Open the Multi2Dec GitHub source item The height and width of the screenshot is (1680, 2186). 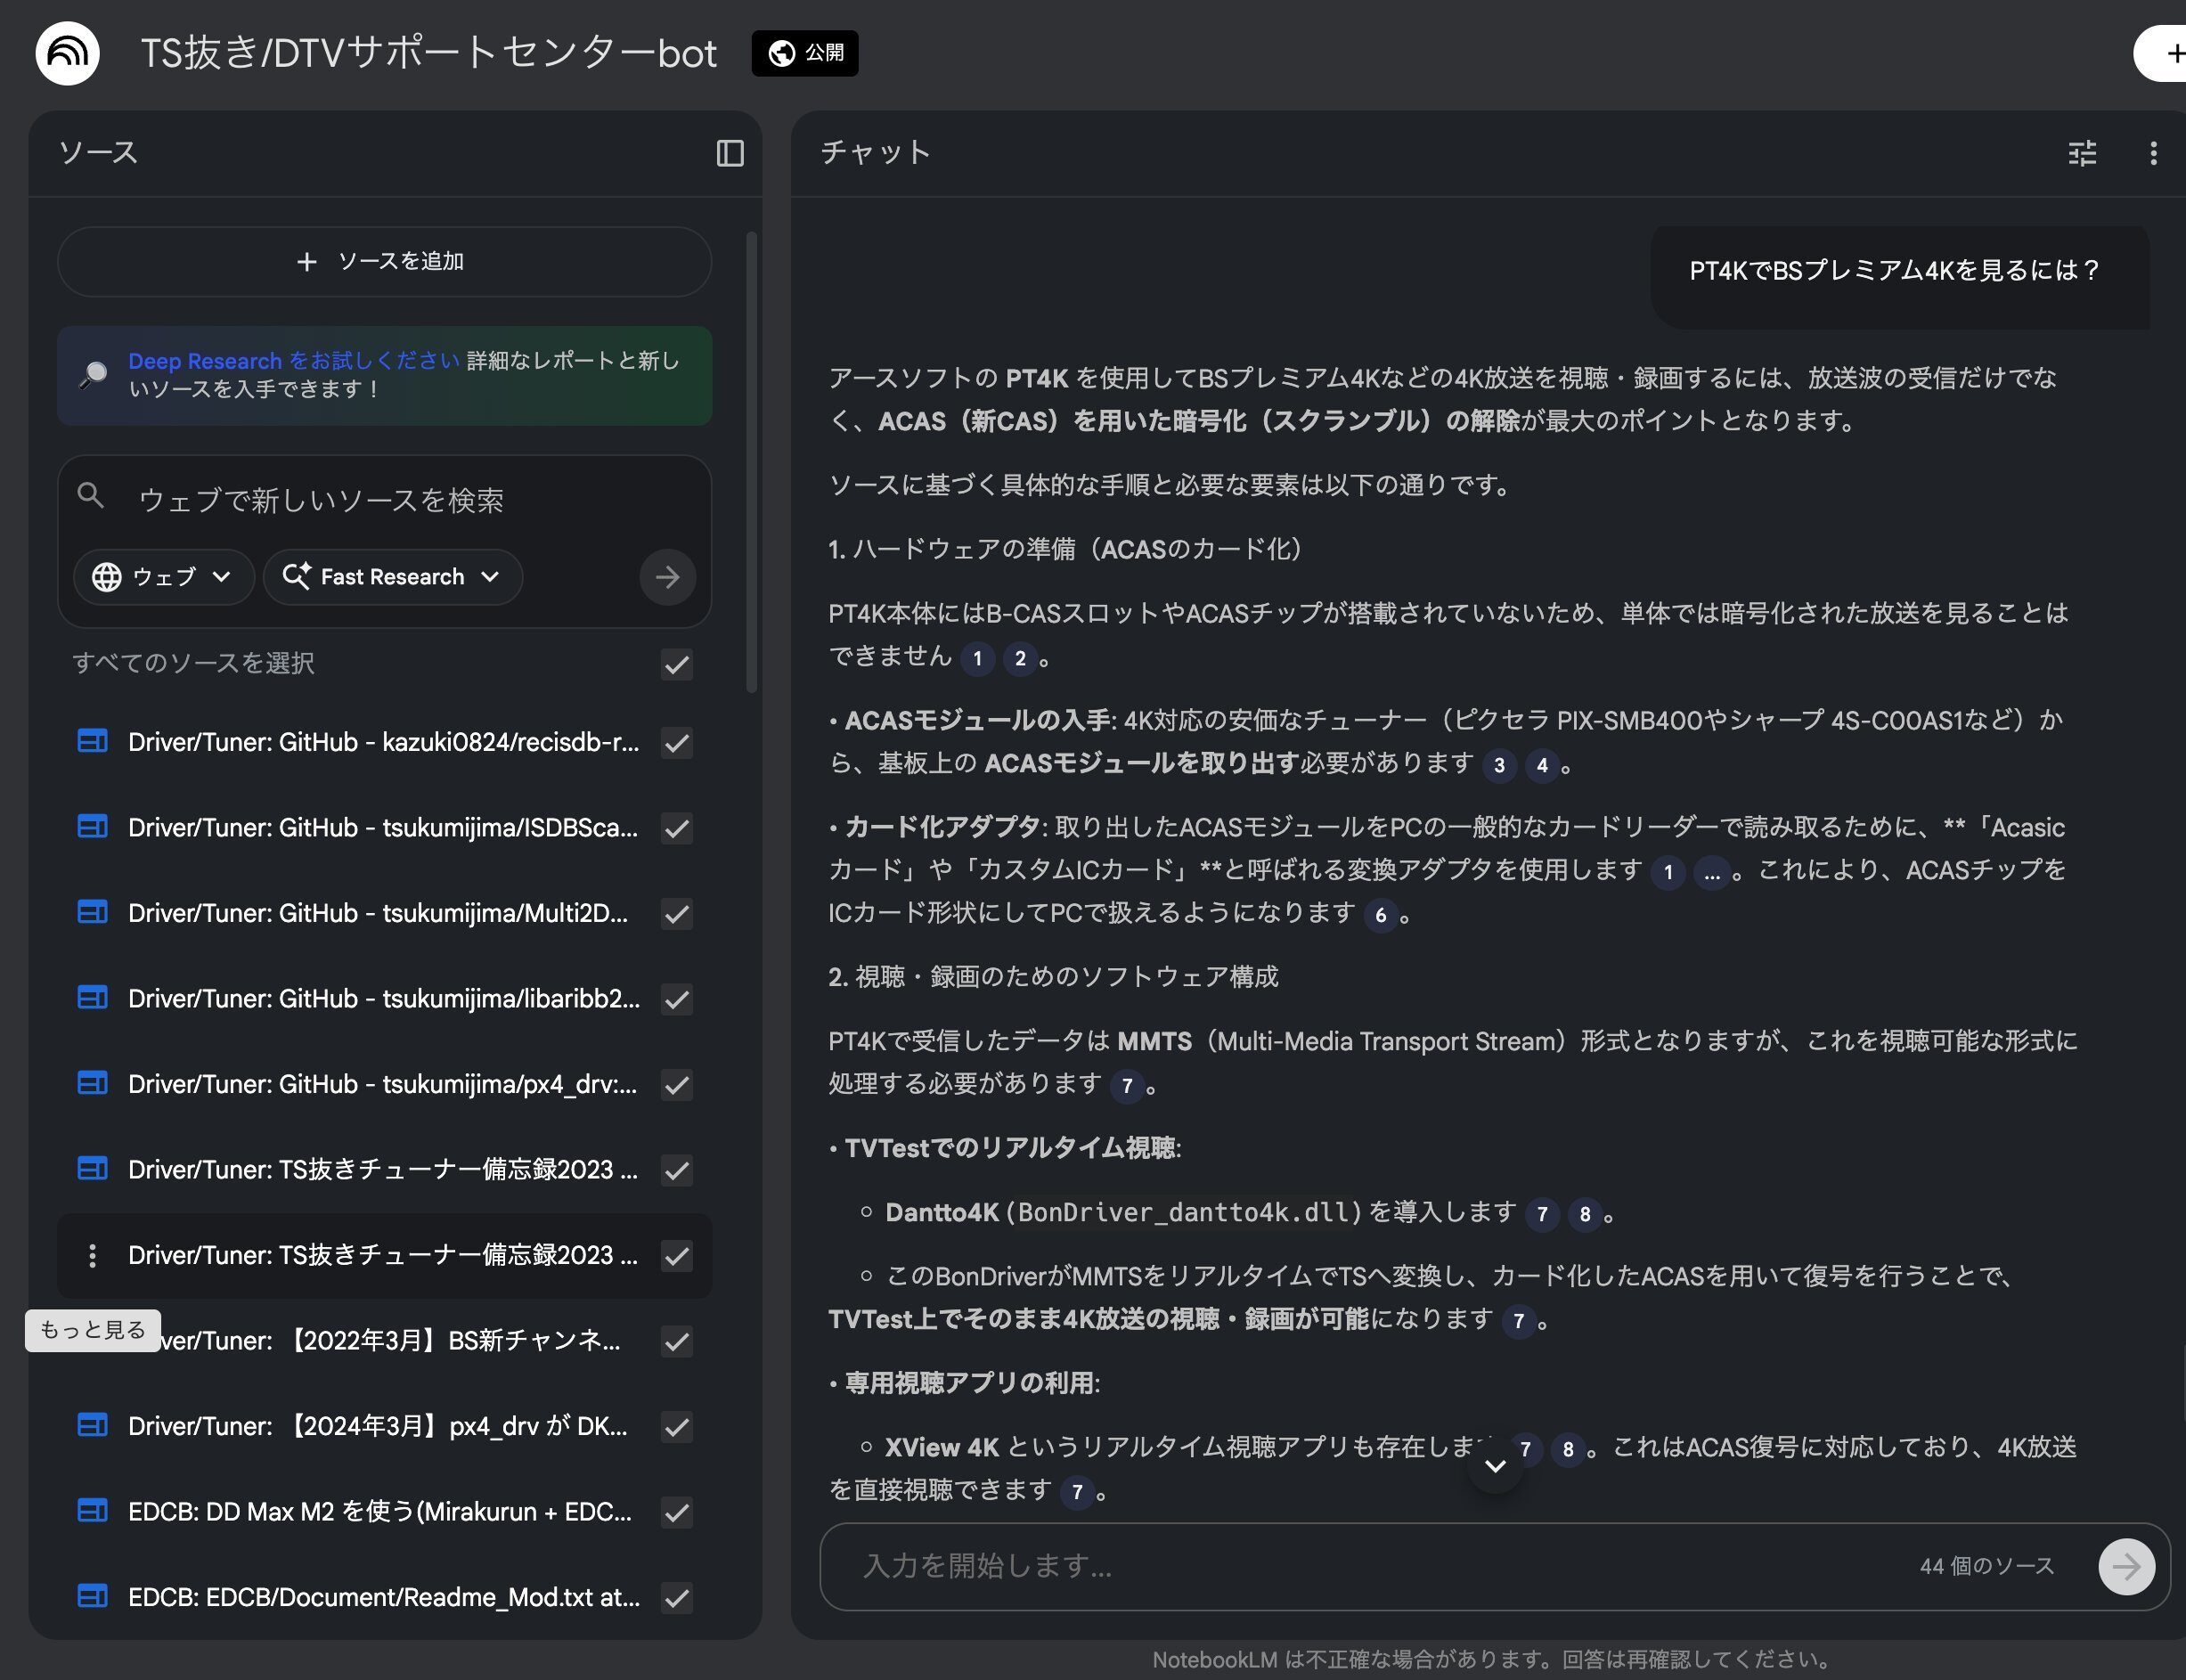click(378, 913)
